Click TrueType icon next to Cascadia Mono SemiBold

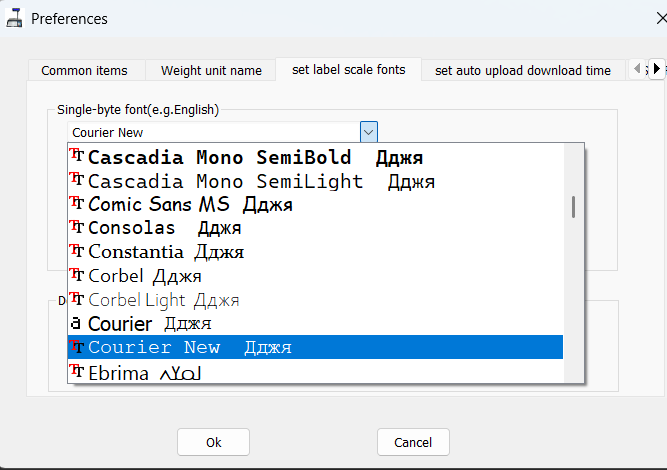(77, 155)
